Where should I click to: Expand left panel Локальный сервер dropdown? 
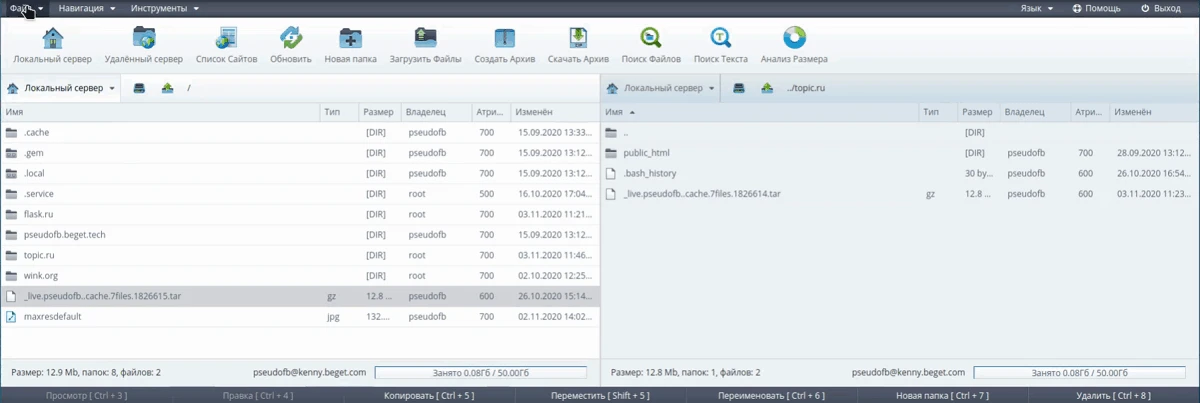click(x=62, y=88)
